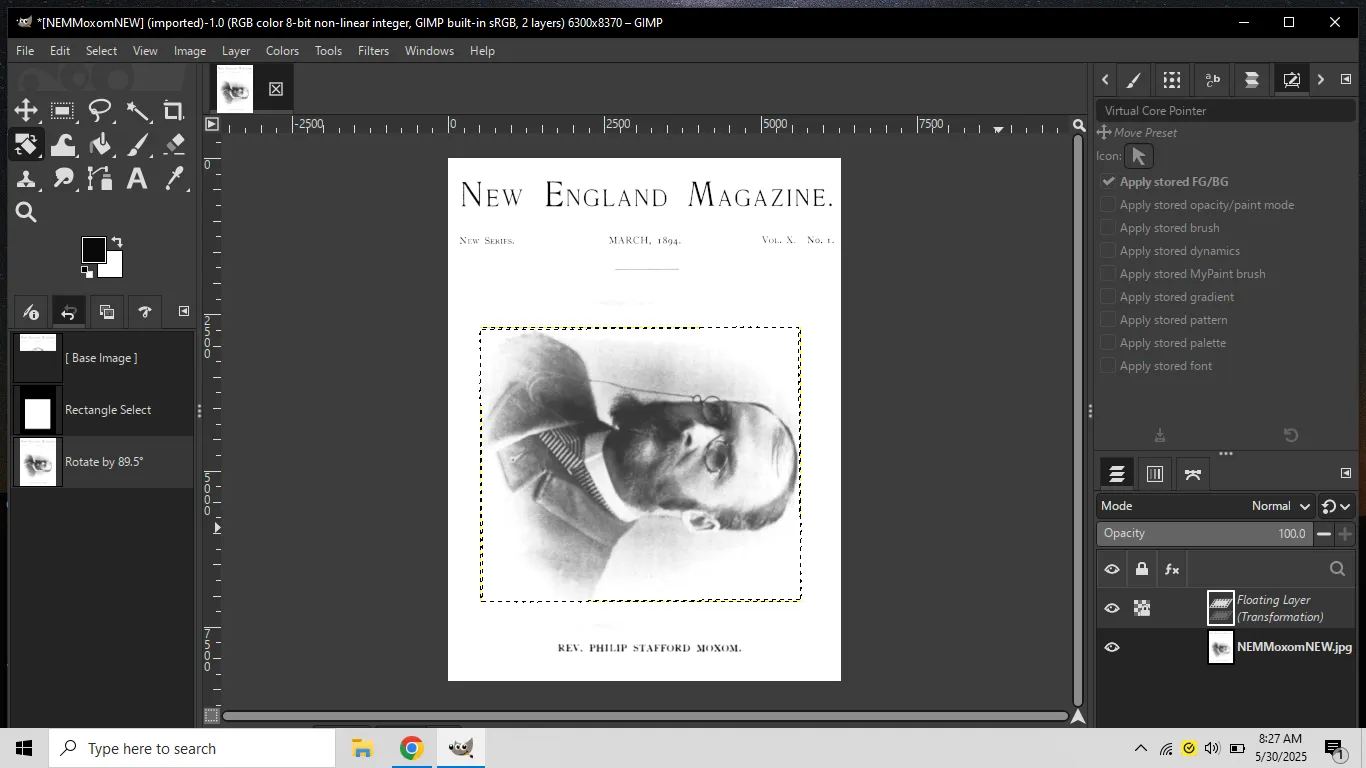Select the Rotate by 89.5 history step
Screen dimensions: 1366x768
tap(103, 461)
